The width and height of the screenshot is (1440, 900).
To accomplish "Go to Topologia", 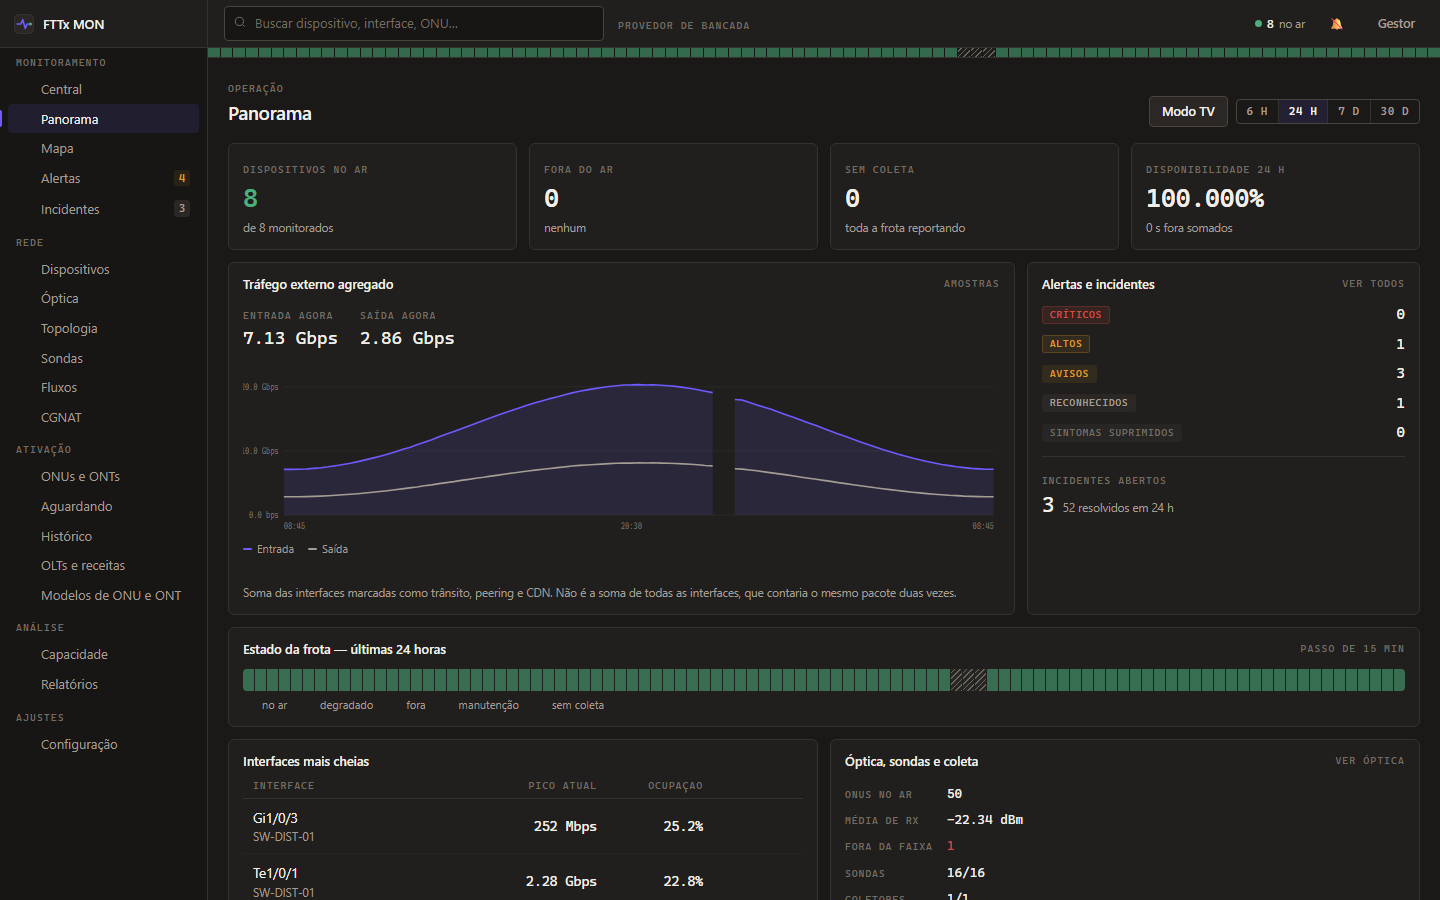I will click(103, 328).
